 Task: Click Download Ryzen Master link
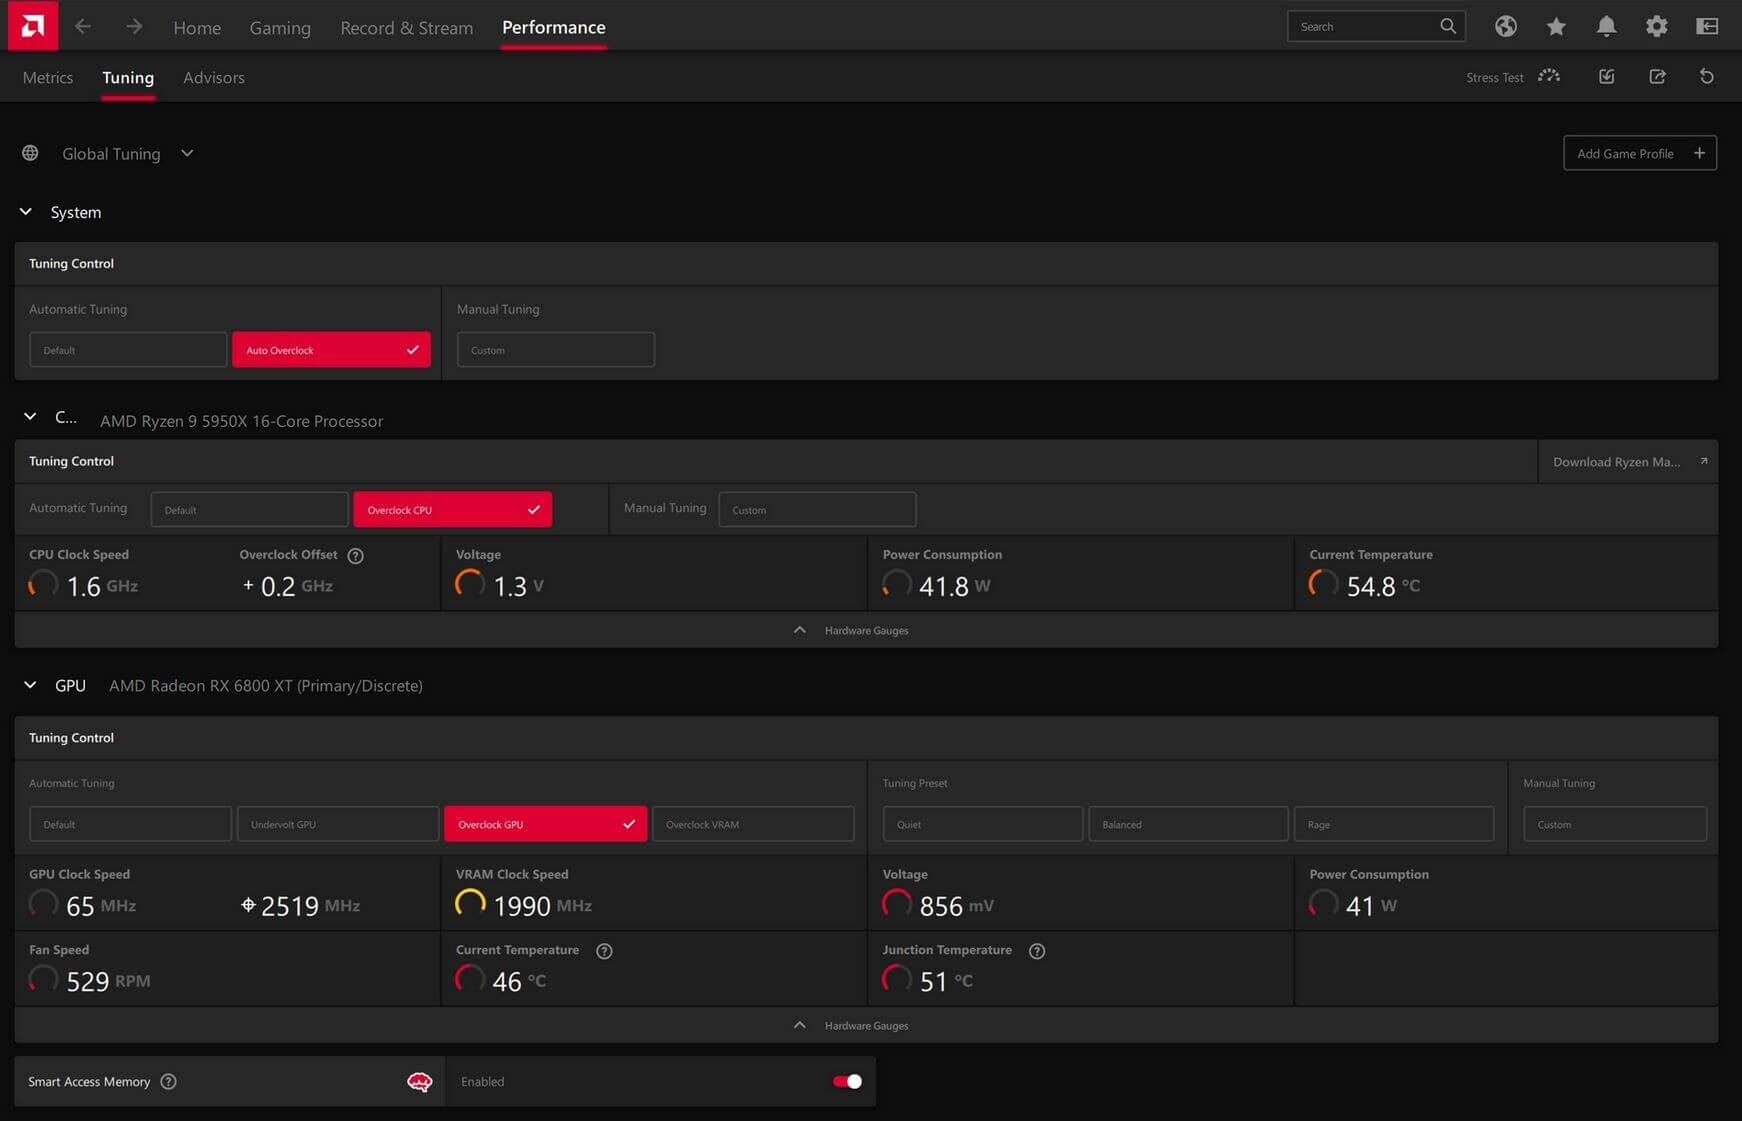pos(1627,462)
